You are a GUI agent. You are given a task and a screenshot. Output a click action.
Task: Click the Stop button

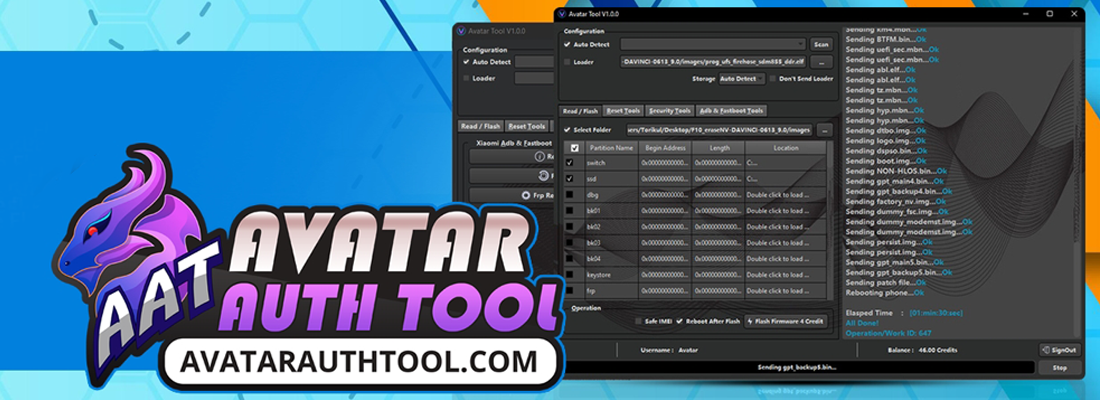(x=1060, y=368)
